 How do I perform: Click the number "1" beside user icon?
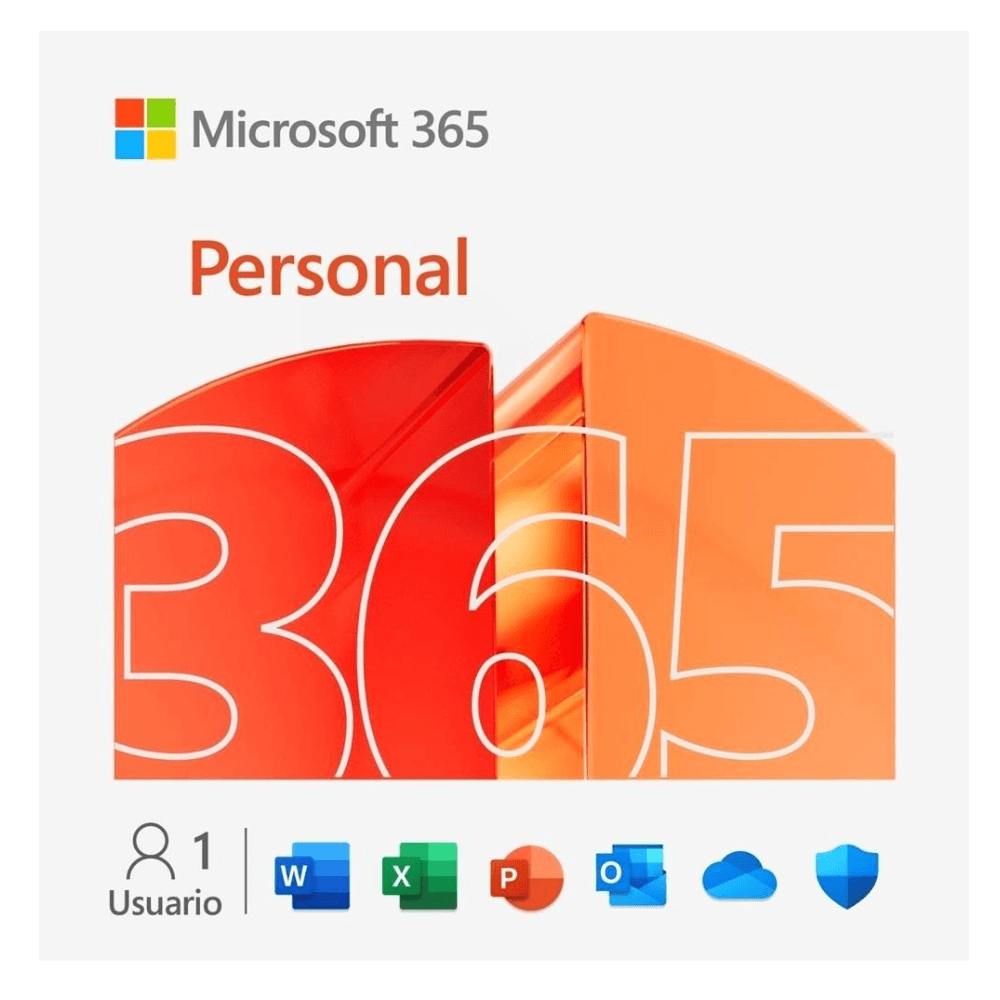click(203, 850)
